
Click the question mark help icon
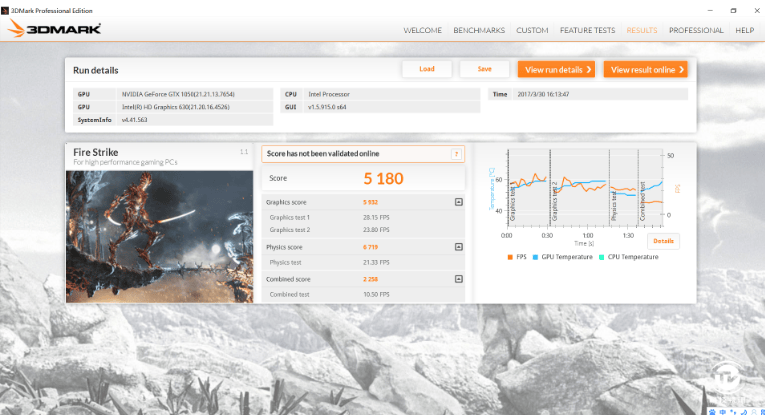(x=456, y=154)
